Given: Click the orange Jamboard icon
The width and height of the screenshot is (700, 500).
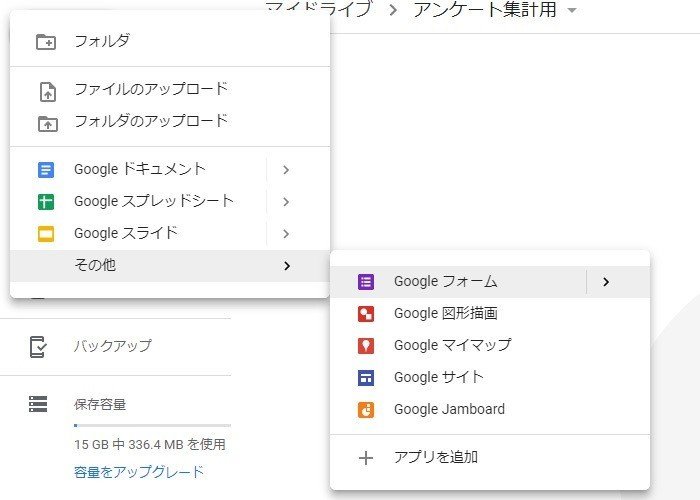Looking at the screenshot, I should tap(366, 410).
